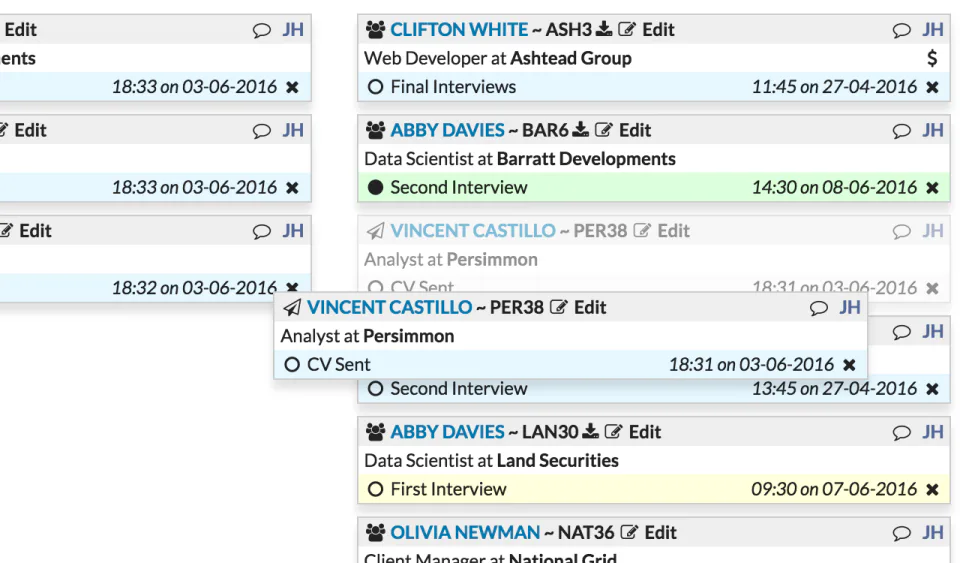Remove the 09:30 on 07-06-2016 First Interview entry

coord(932,490)
